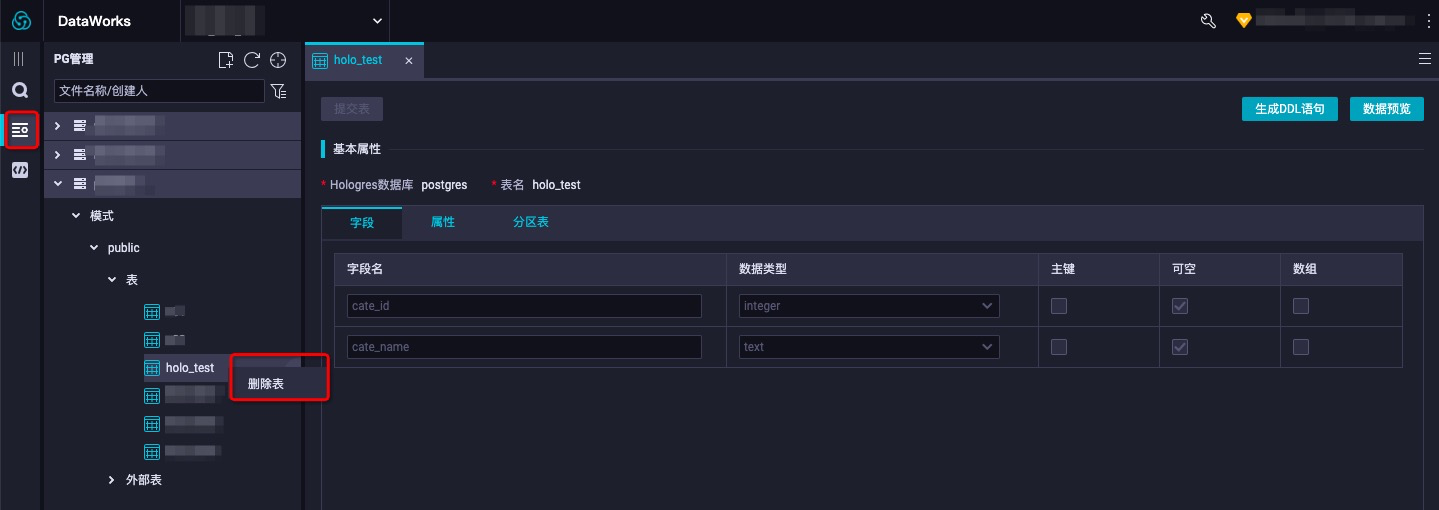Open the filter icon beside search box

click(279, 91)
